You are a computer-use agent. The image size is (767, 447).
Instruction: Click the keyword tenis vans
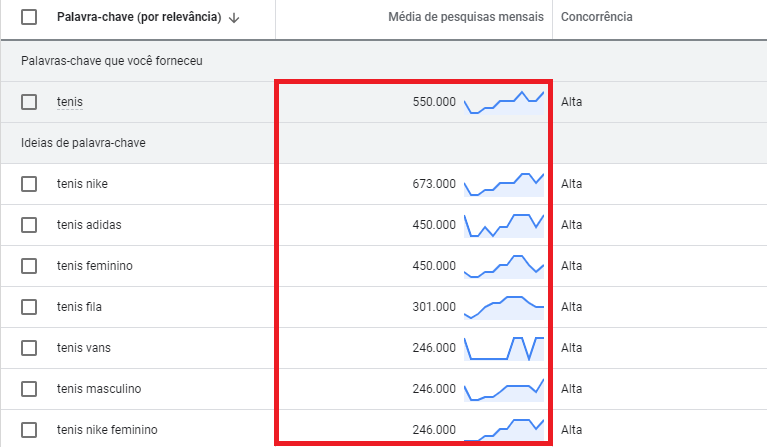(84, 348)
